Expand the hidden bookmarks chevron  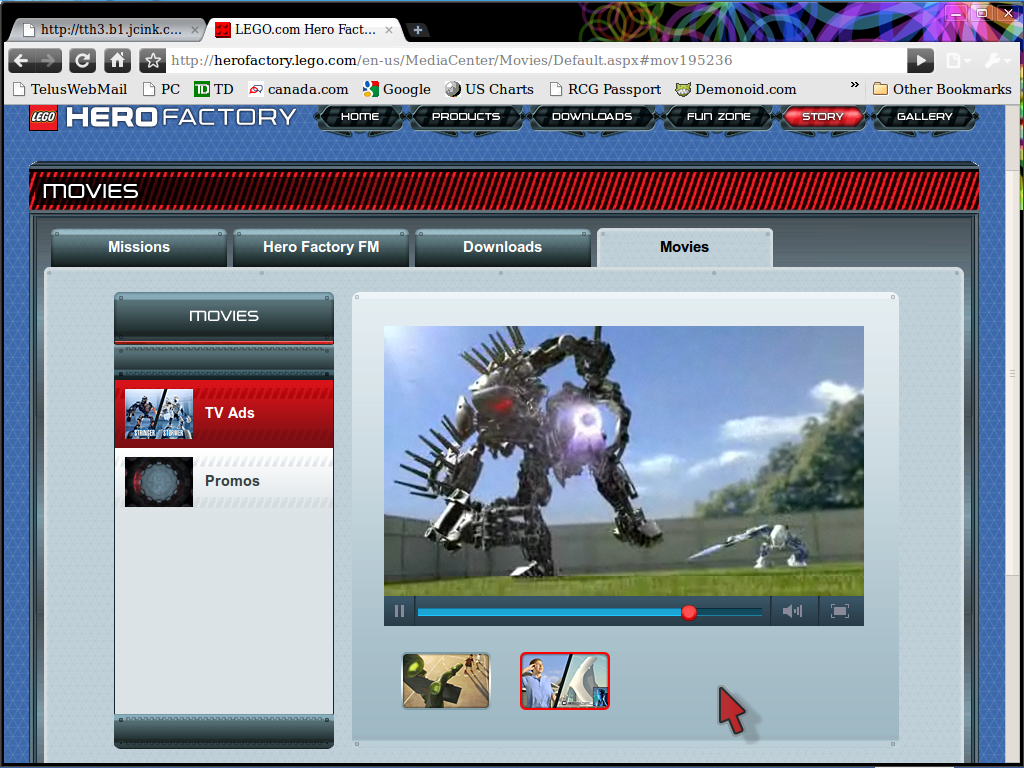coord(853,88)
